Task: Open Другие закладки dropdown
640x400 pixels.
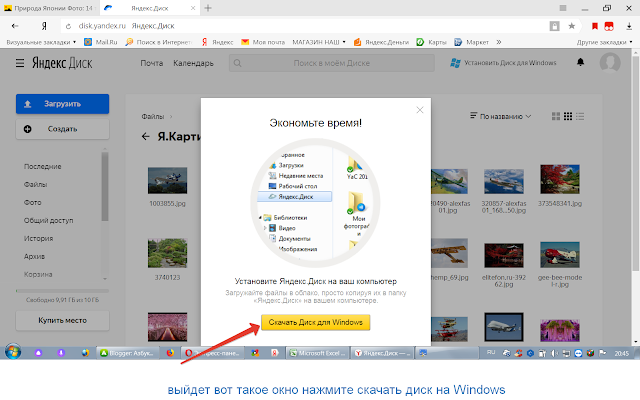Action: pos(604,42)
